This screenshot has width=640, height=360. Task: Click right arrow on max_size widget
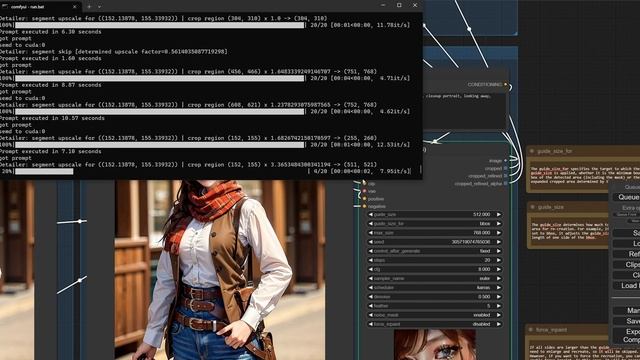point(499,233)
